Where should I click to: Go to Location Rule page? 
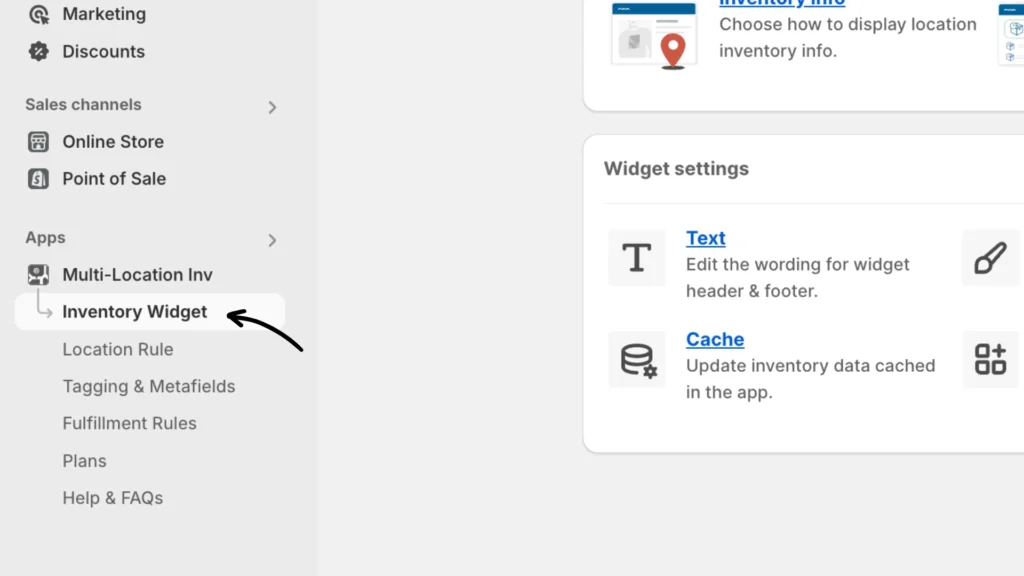118,349
